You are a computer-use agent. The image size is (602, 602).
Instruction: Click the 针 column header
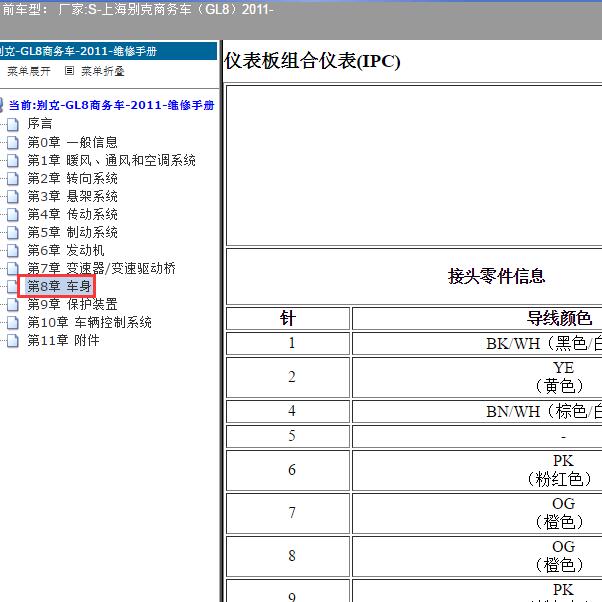click(288, 318)
